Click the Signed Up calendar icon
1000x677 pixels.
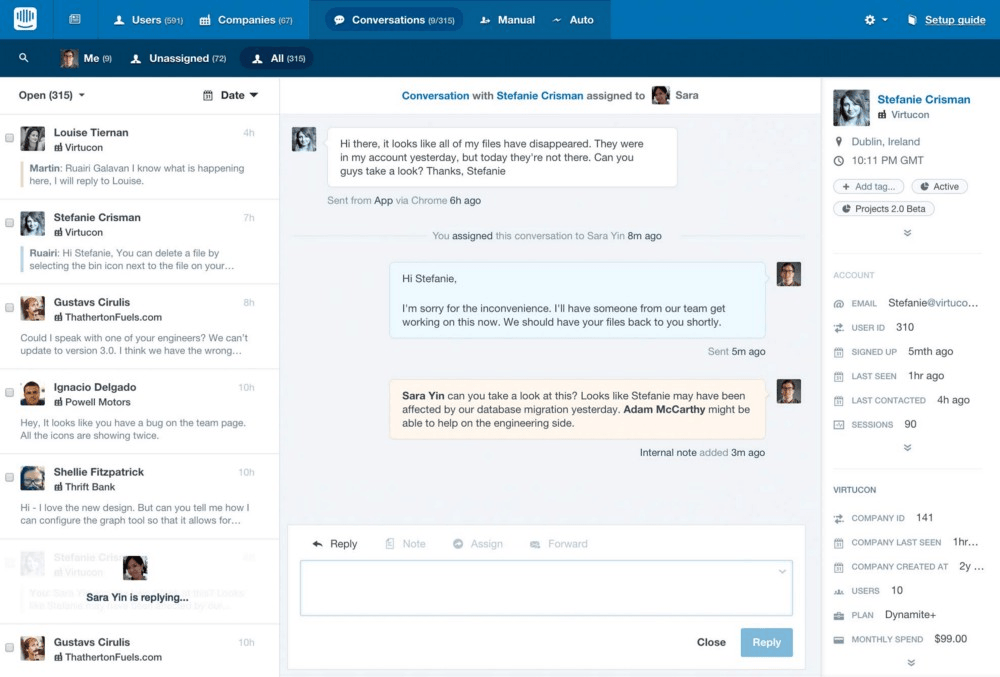coord(839,352)
